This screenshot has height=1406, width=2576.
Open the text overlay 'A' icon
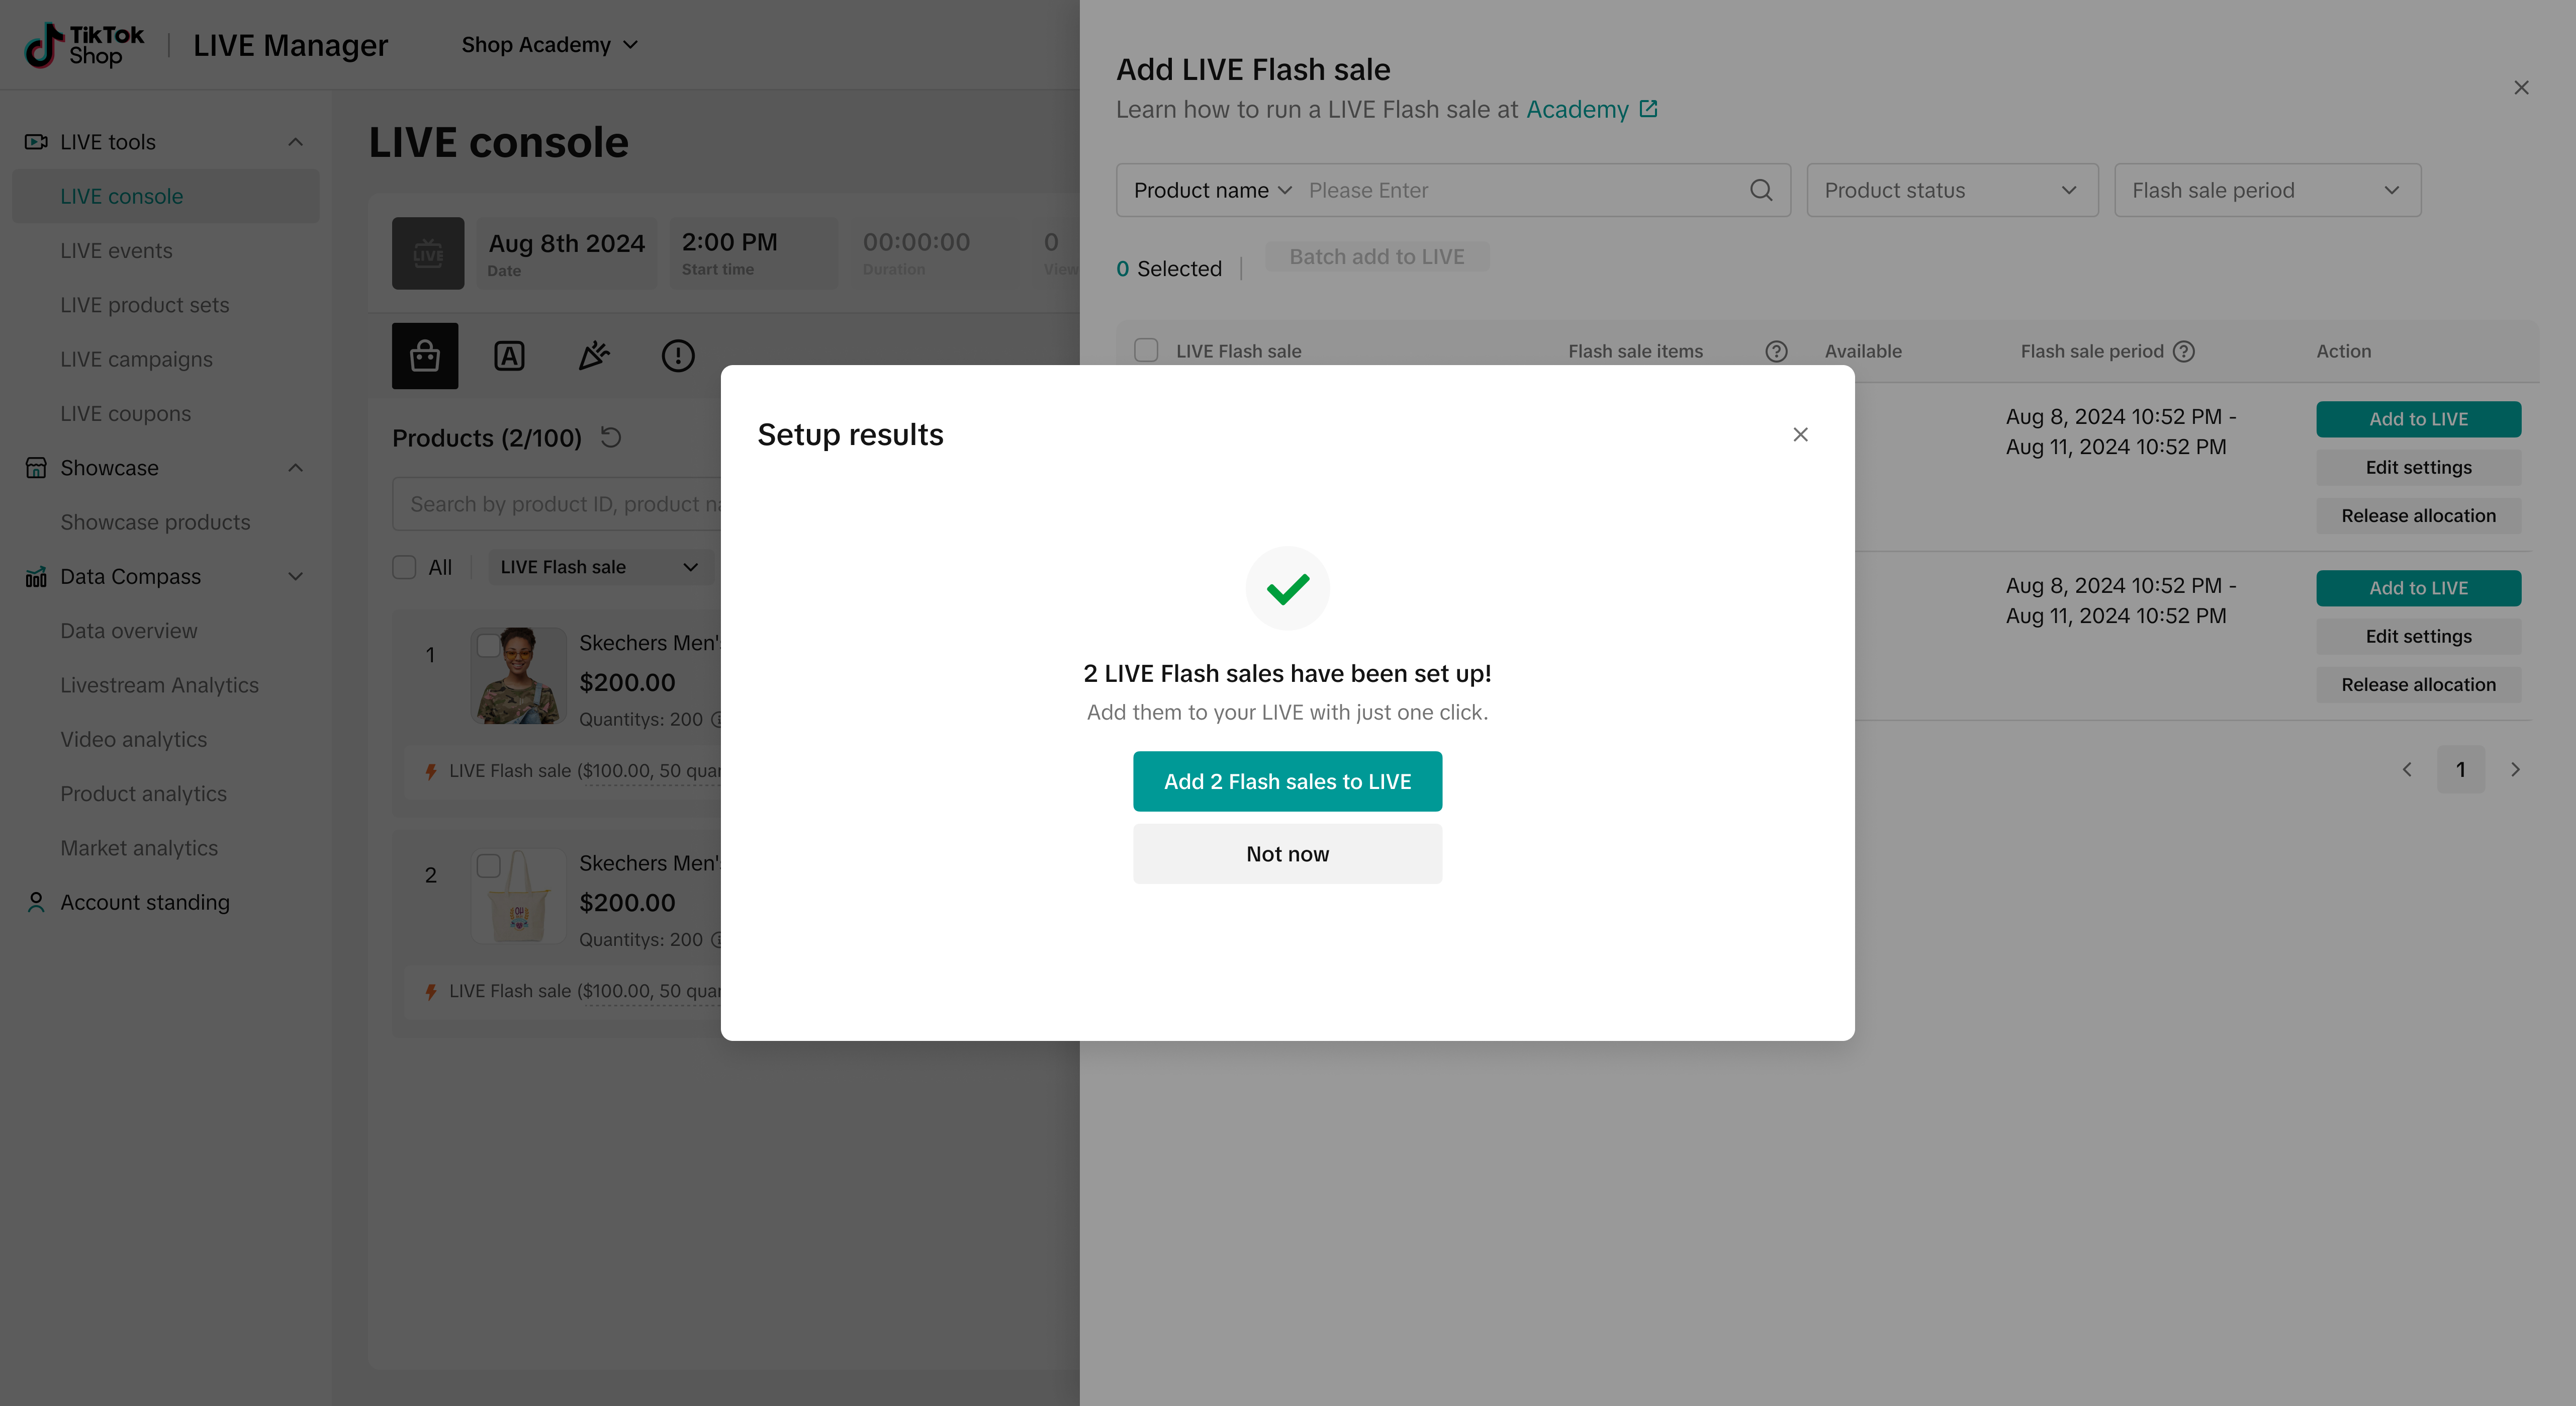click(x=509, y=355)
